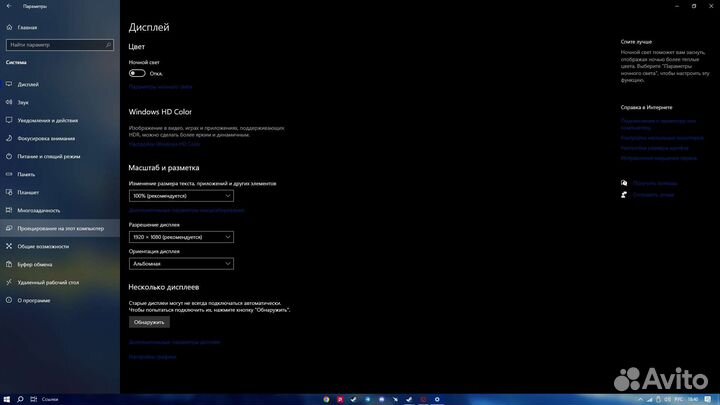The width and height of the screenshot is (720, 405).
Task: Go to Проецирование на этот компьютер
Action: [60, 228]
